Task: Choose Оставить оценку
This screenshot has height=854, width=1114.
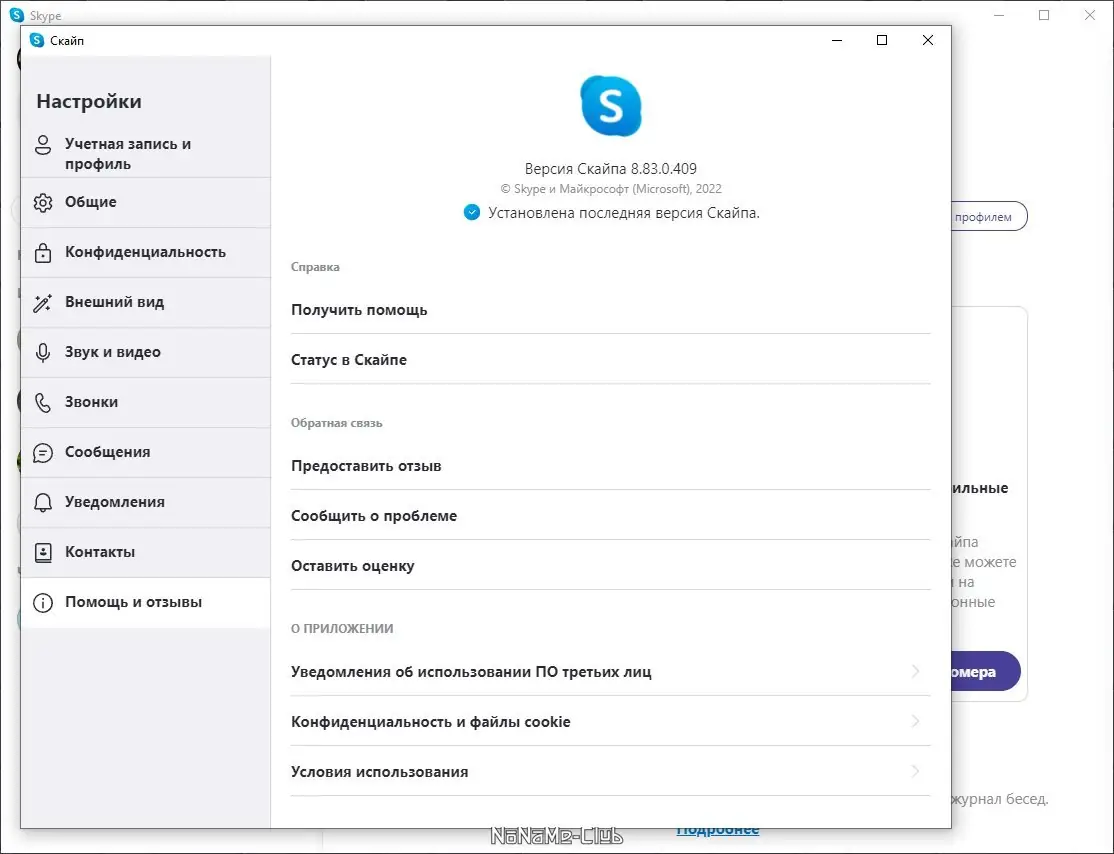Action: click(x=610, y=566)
